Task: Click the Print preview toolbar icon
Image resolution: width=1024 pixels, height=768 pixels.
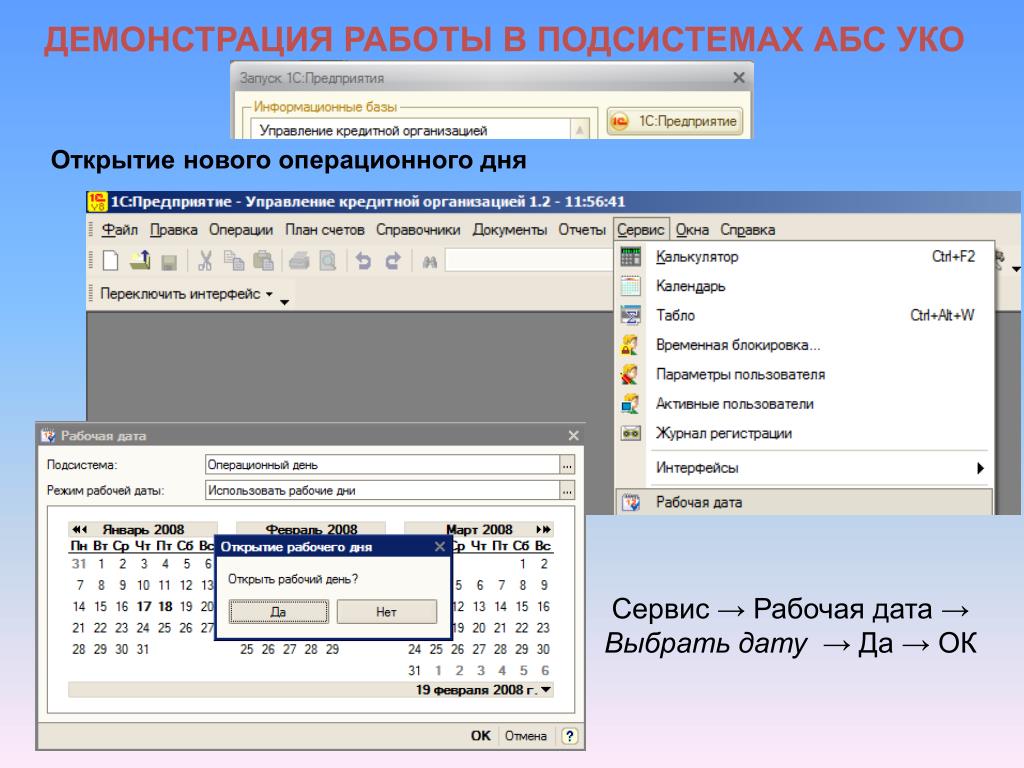Action: tap(328, 261)
